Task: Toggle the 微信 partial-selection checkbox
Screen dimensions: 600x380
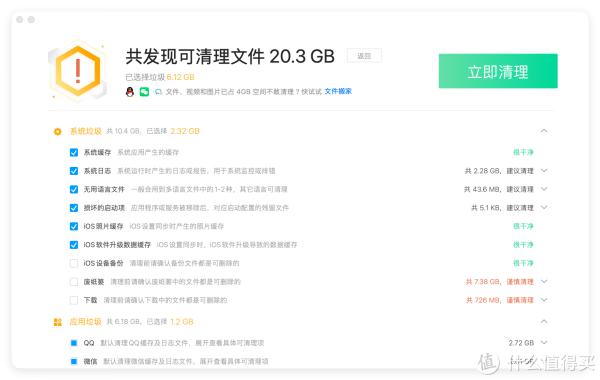Action: click(x=74, y=361)
